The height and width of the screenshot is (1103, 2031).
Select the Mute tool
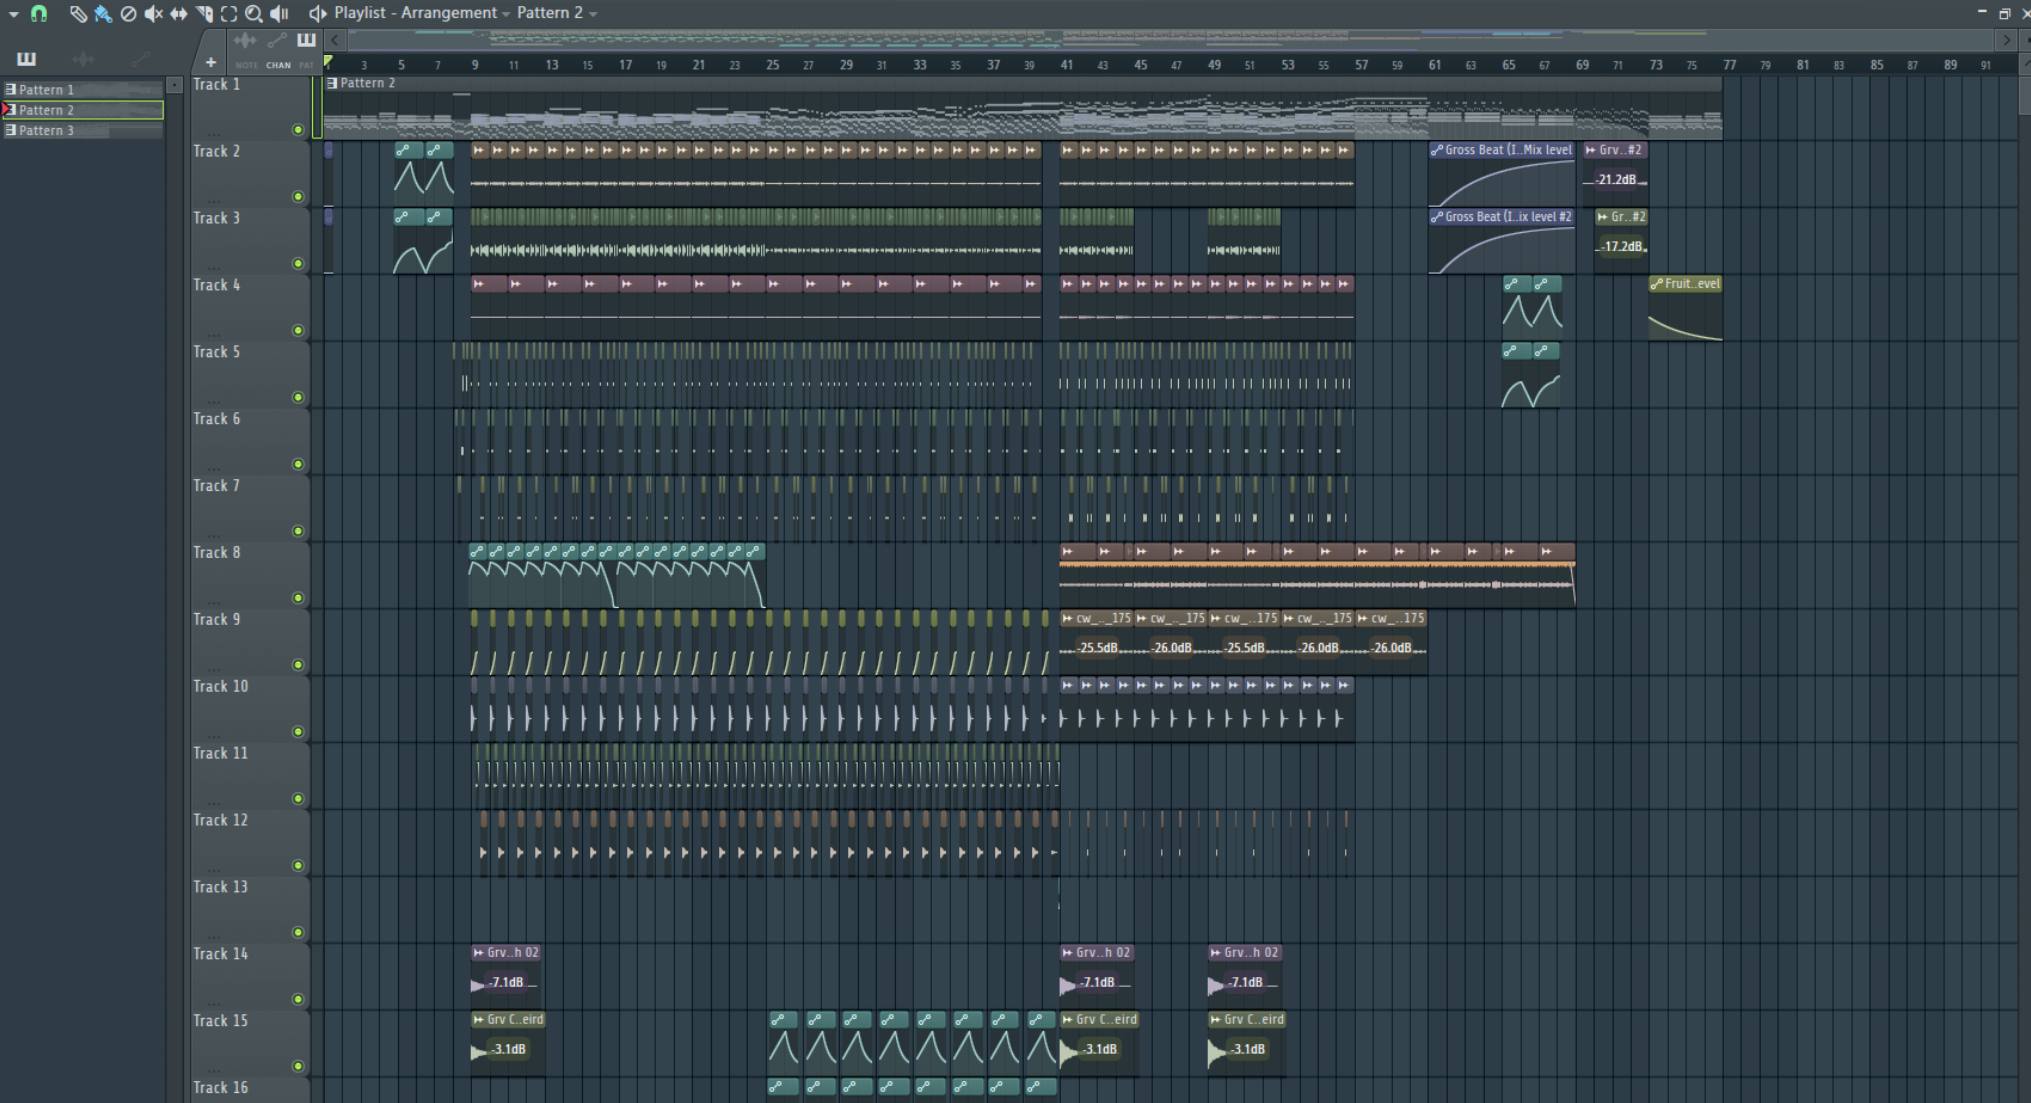[x=153, y=13]
